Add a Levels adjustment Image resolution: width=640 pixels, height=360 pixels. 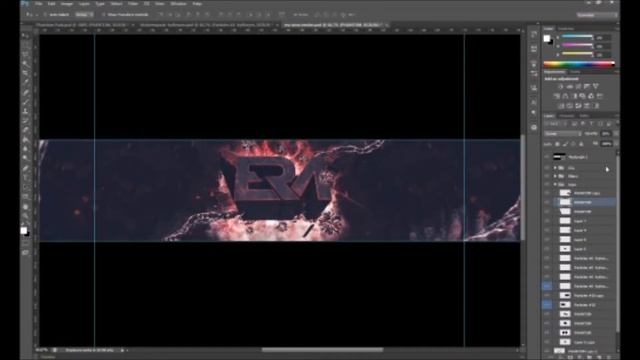click(569, 87)
